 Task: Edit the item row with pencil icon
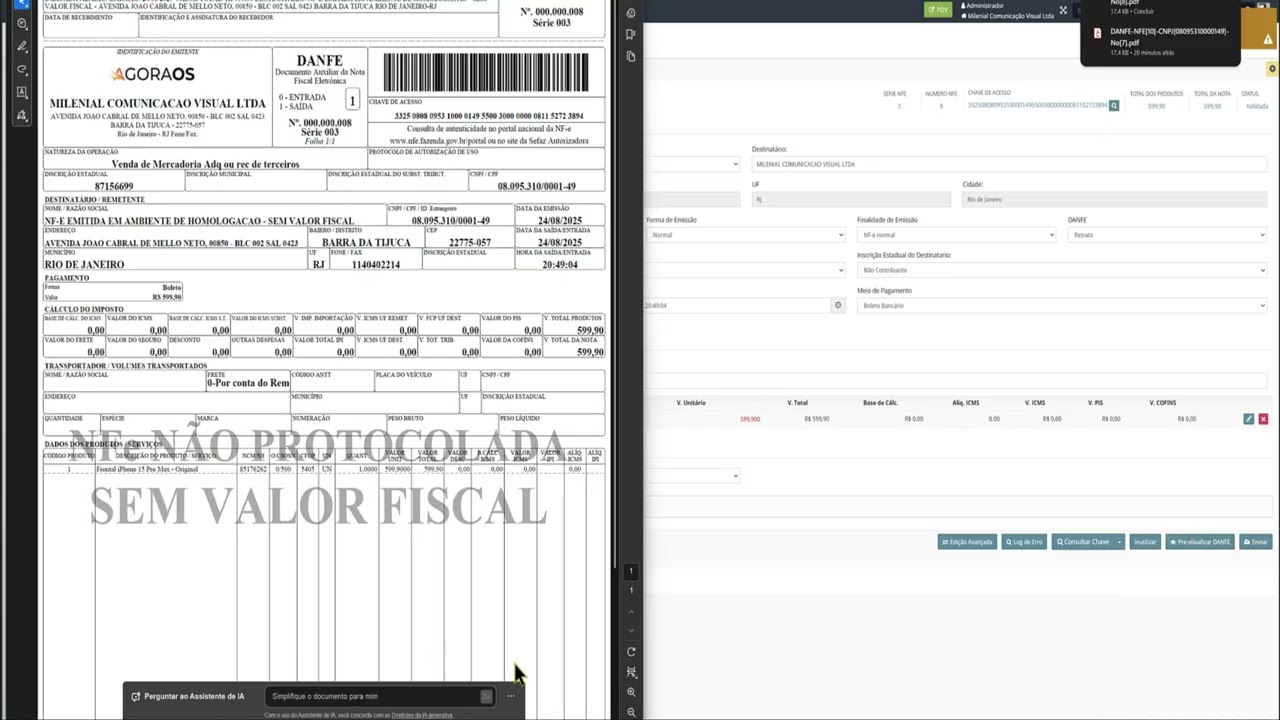pos(1248,419)
